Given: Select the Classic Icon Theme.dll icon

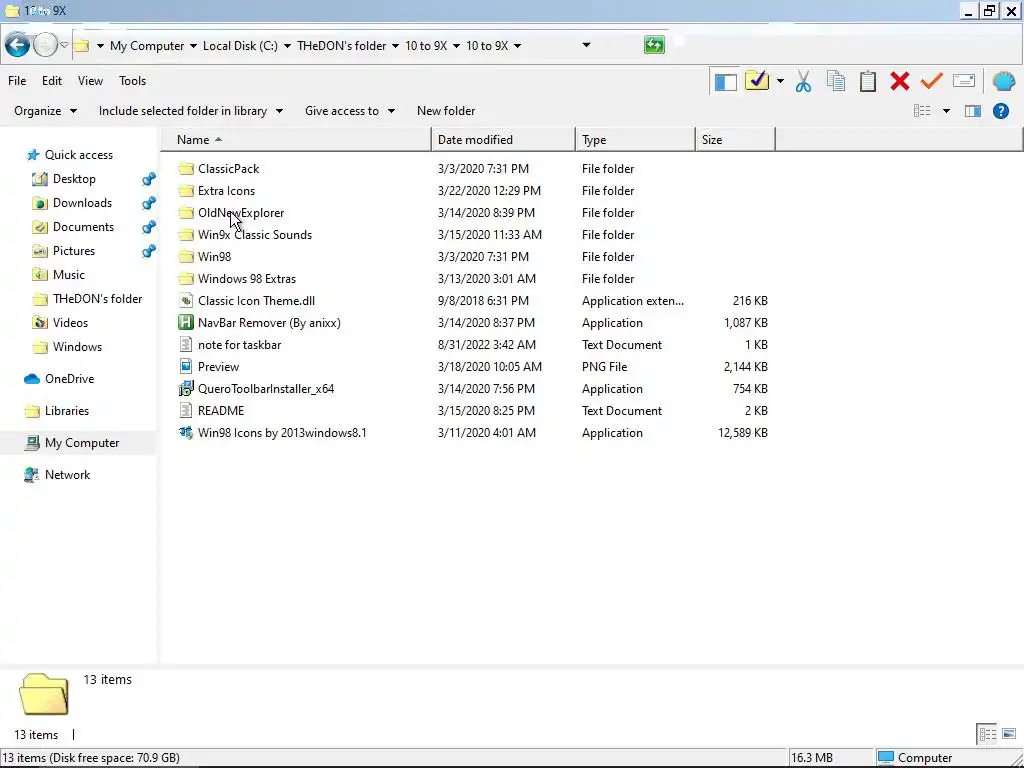Looking at the screenshot, I should [186, 300].
